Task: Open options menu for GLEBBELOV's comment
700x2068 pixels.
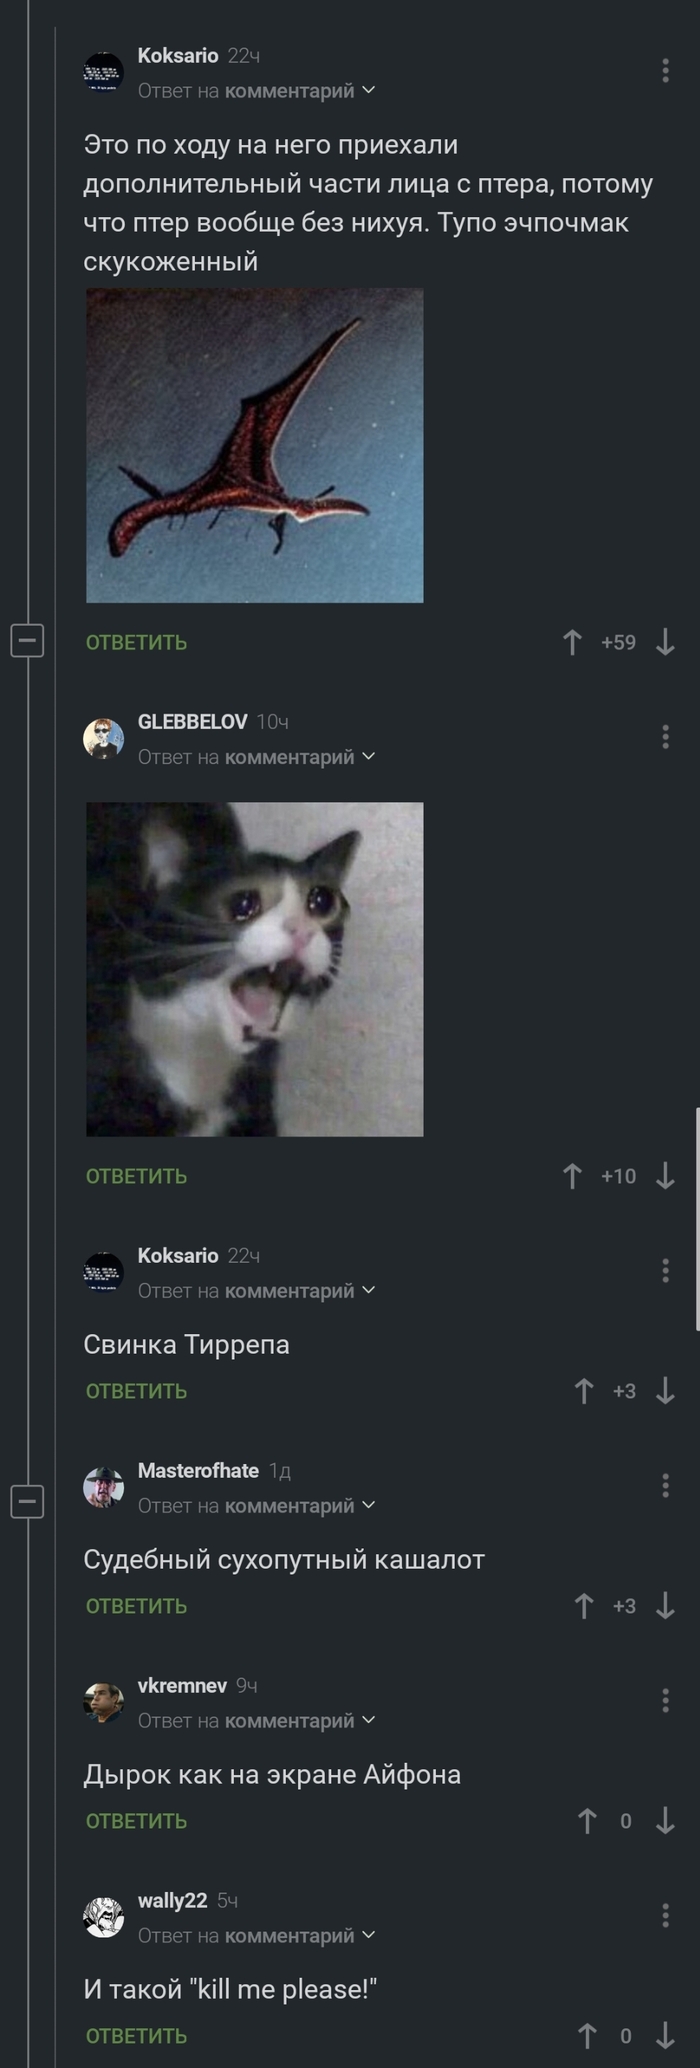Action: click(x=665, y=737)
